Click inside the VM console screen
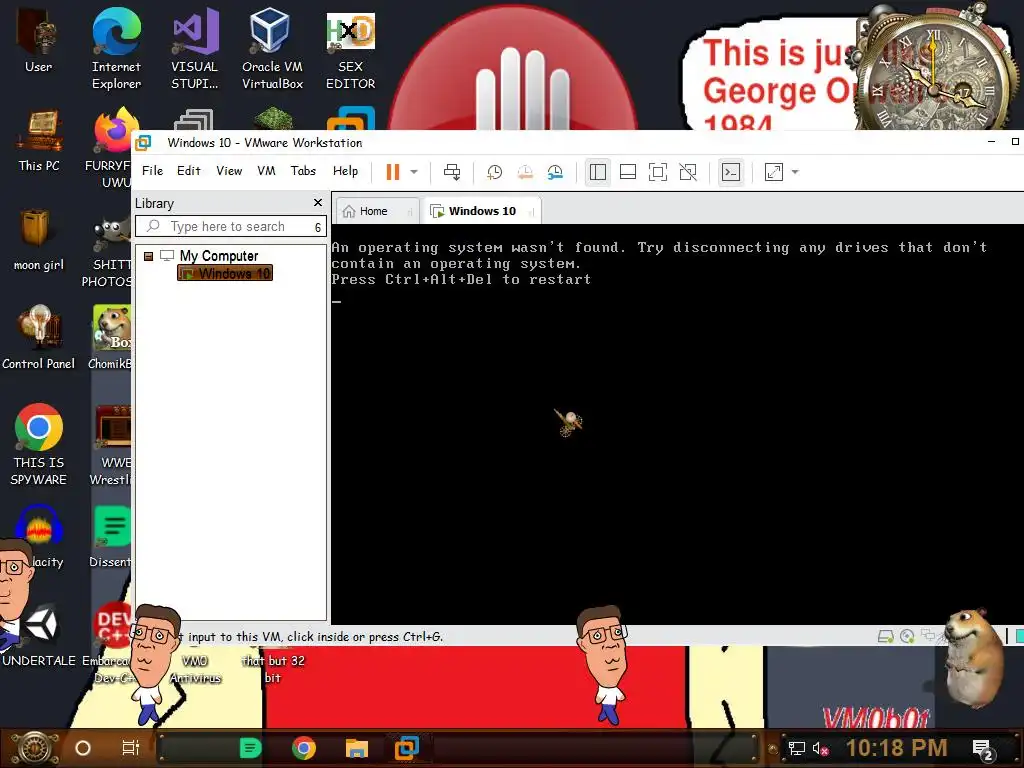 tap(677, 424)
